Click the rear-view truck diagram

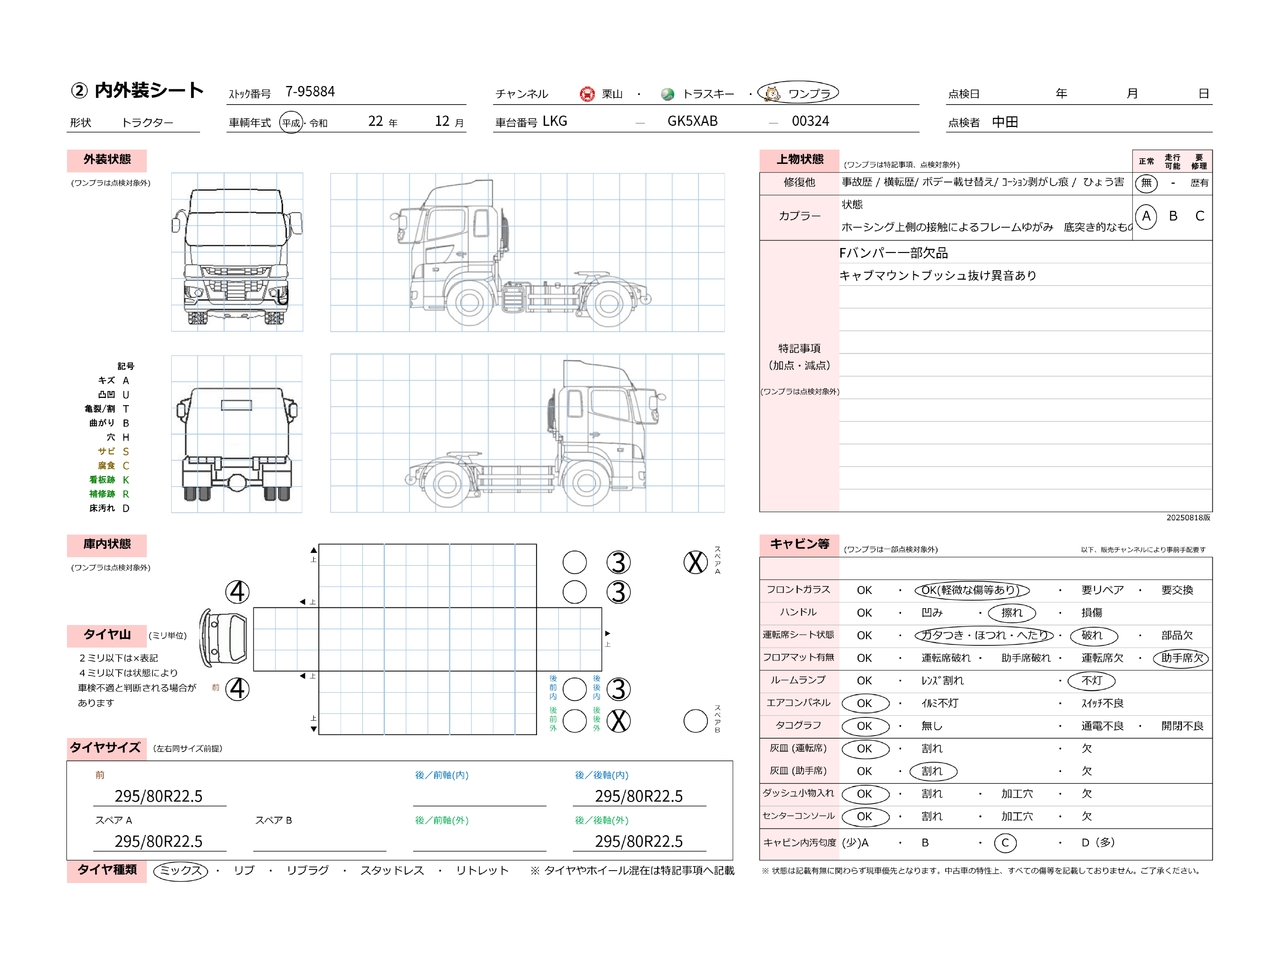(237, 435)
